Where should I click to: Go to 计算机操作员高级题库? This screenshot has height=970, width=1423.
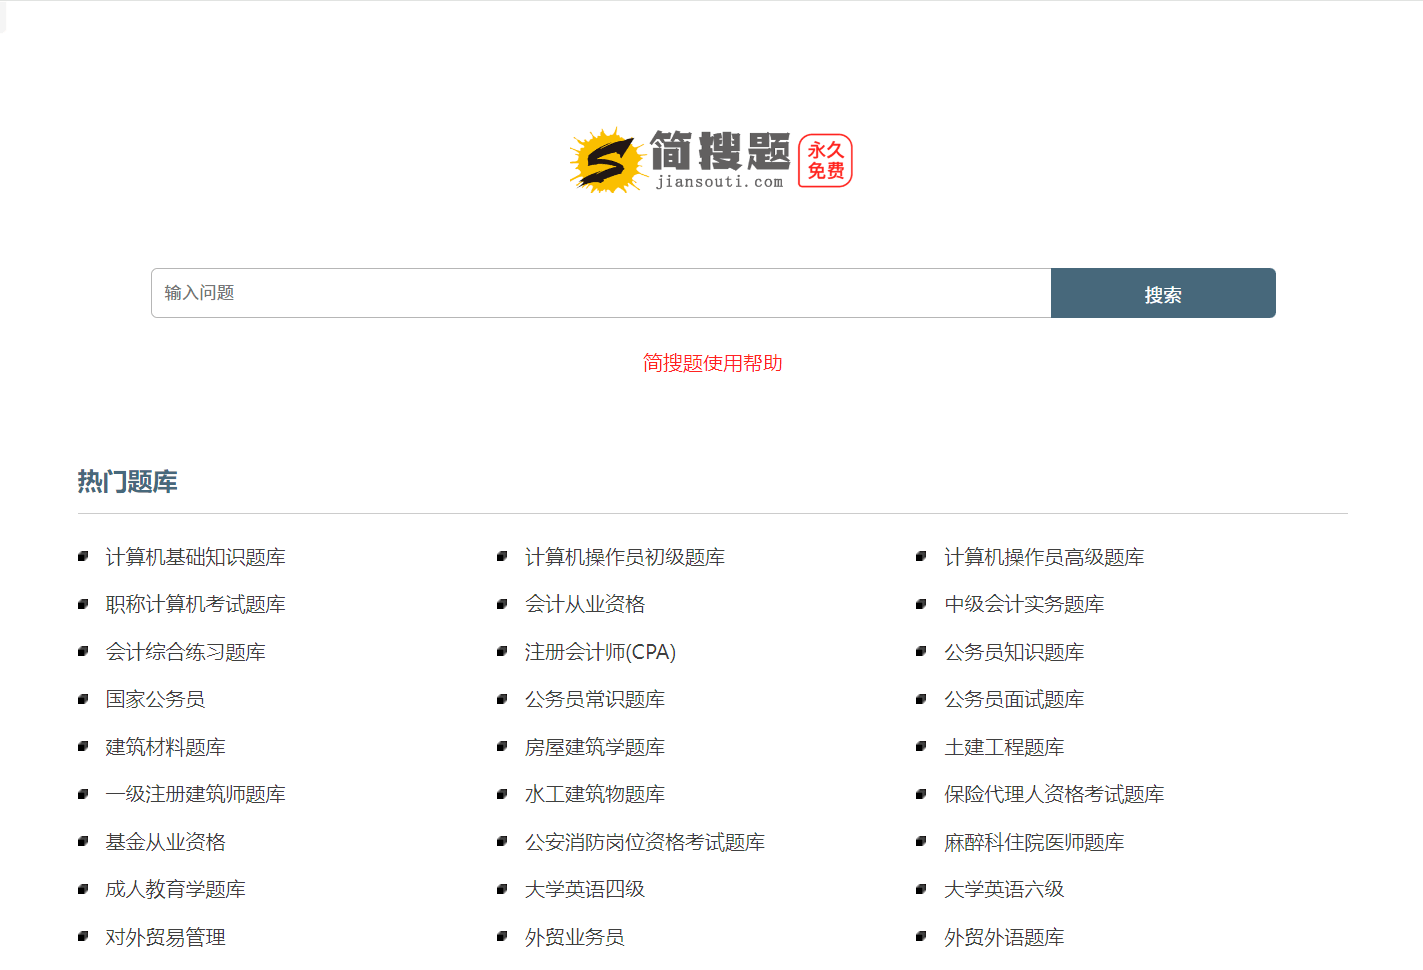(1043, 557)
